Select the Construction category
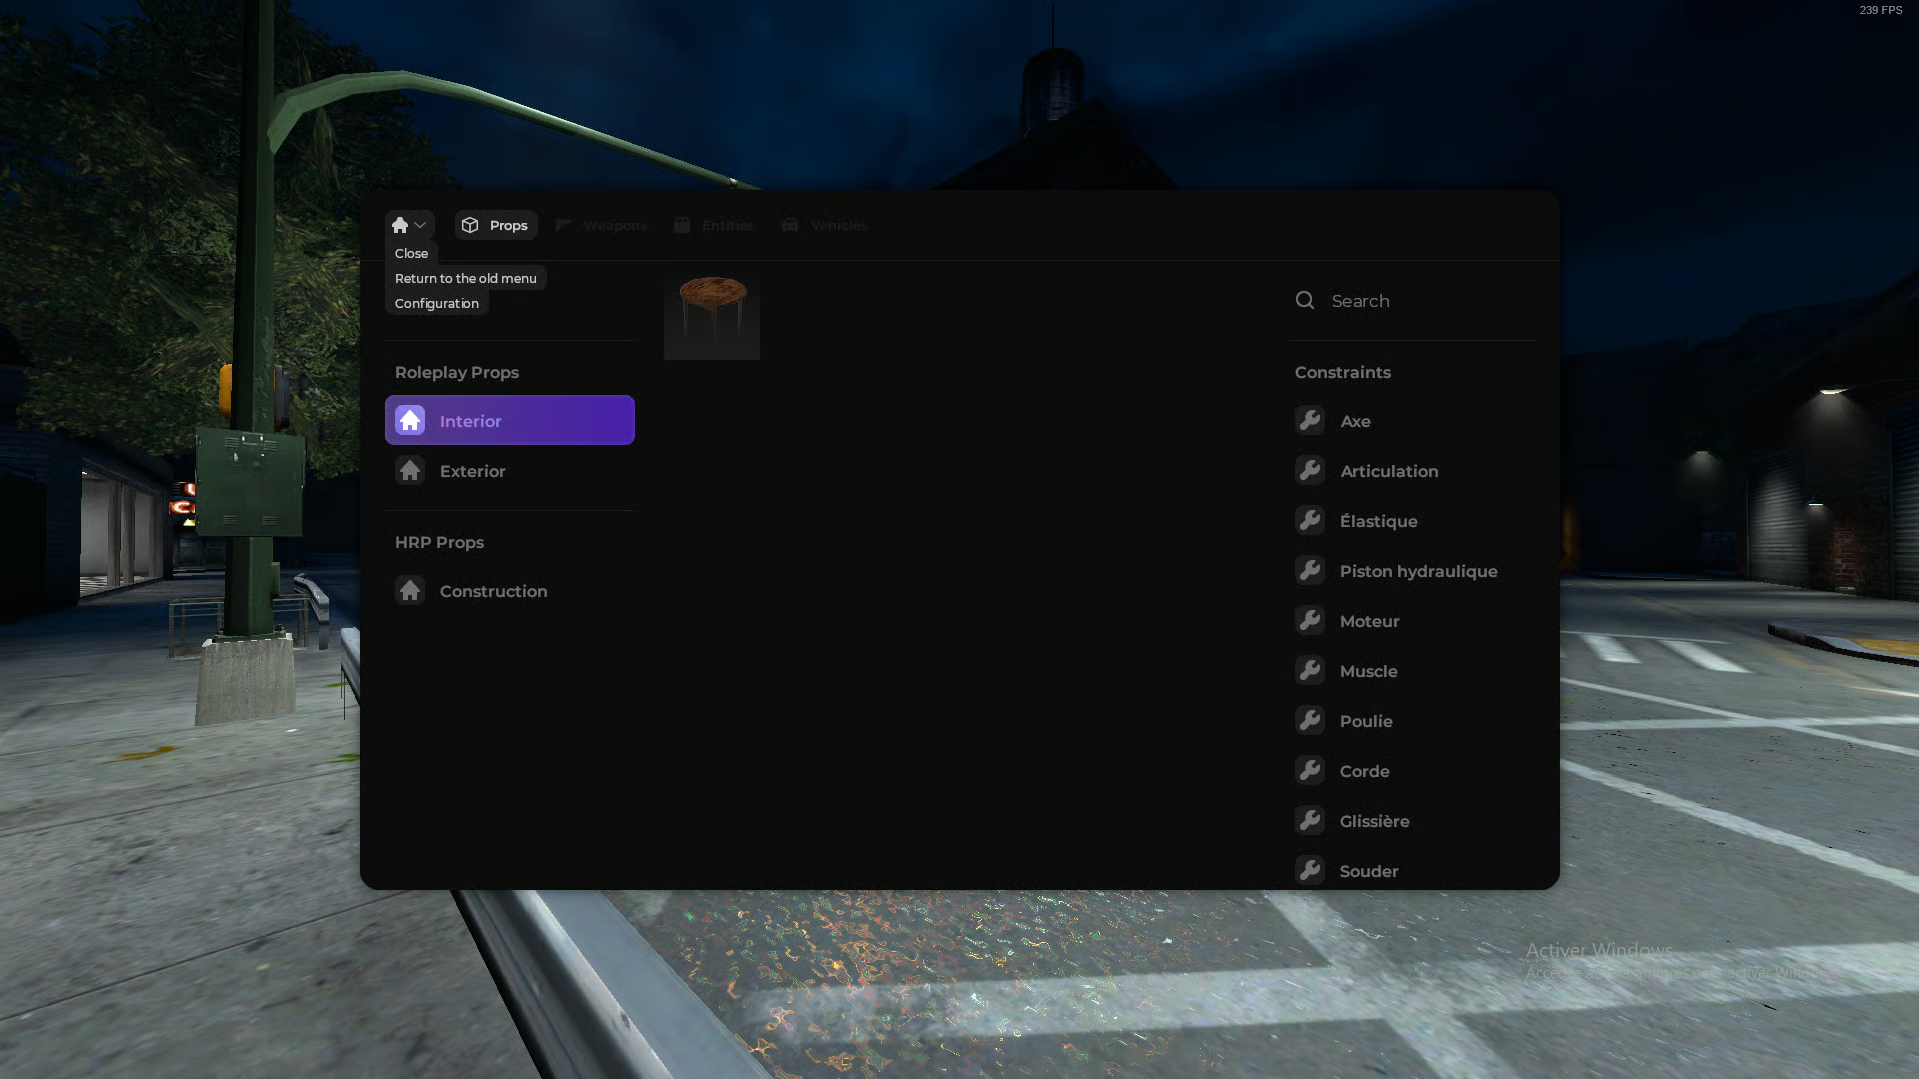 [x=510, y=590]
